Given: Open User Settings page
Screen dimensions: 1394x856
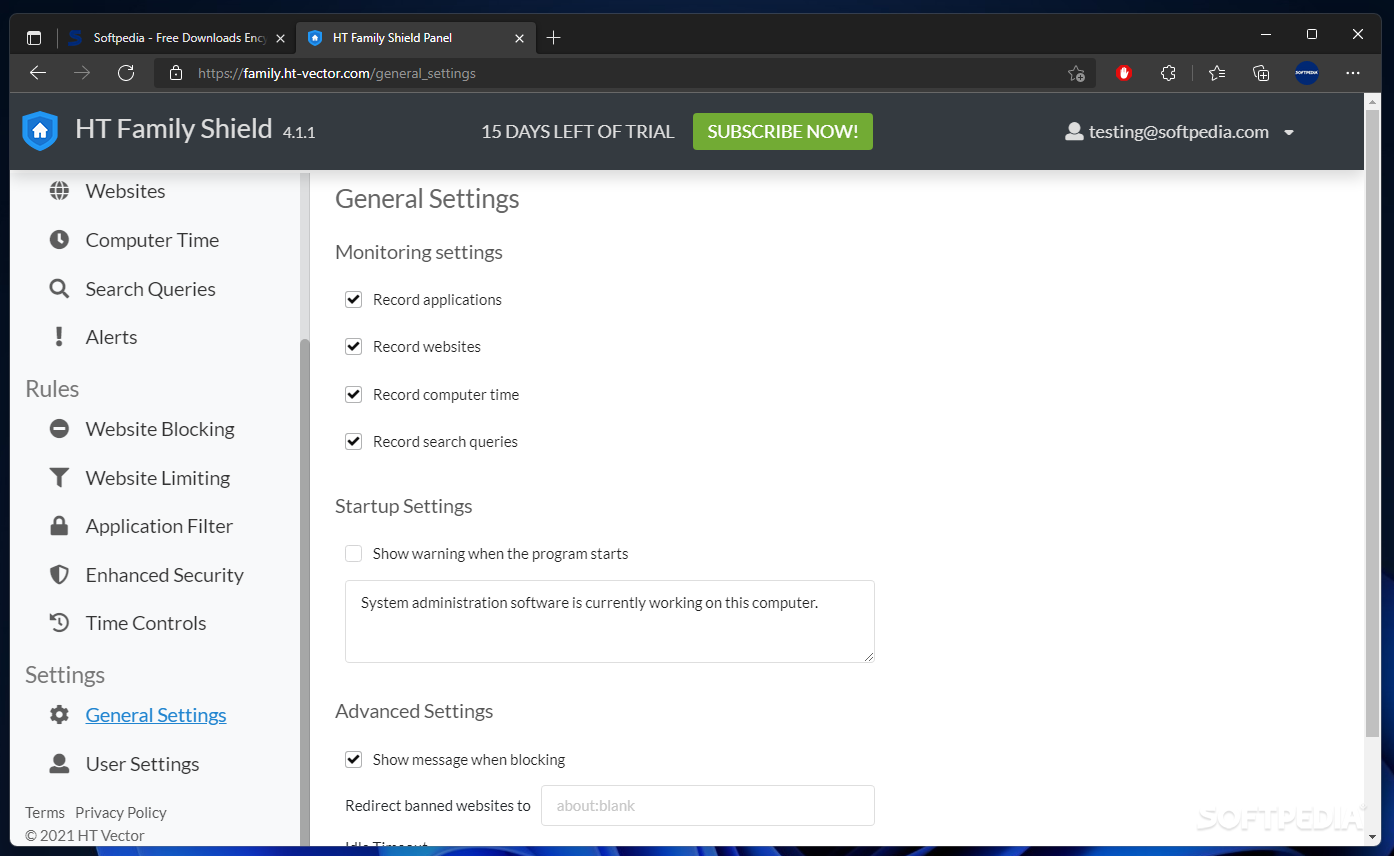Looking at the screenshot, I should (142, 764).
